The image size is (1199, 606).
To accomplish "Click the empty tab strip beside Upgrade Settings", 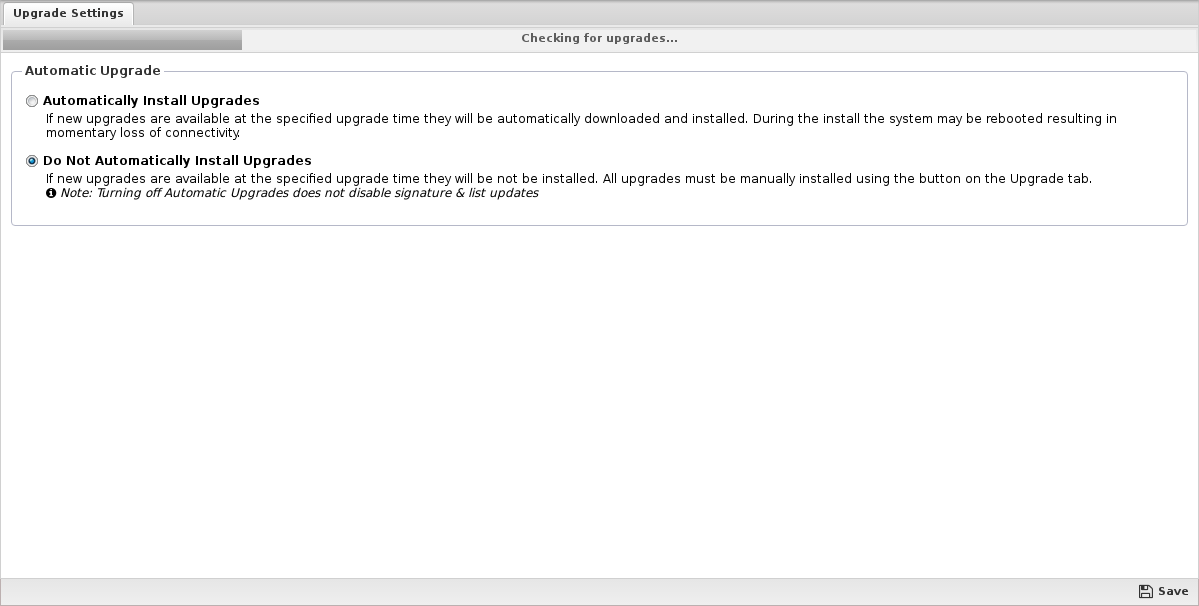I will (665, 14).
